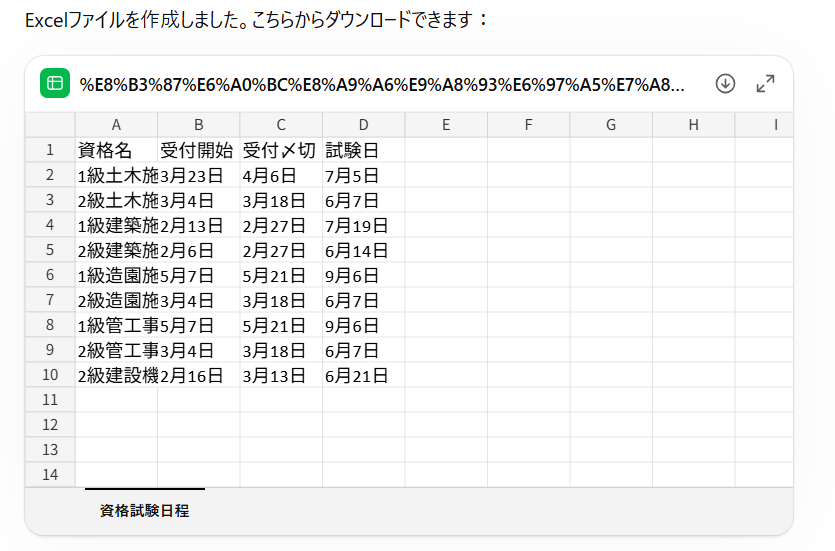Image resolution: width=835 pixels, height=551 pixels.
Task: Select cell containing 2月13日
Action: tap(198, 225)
